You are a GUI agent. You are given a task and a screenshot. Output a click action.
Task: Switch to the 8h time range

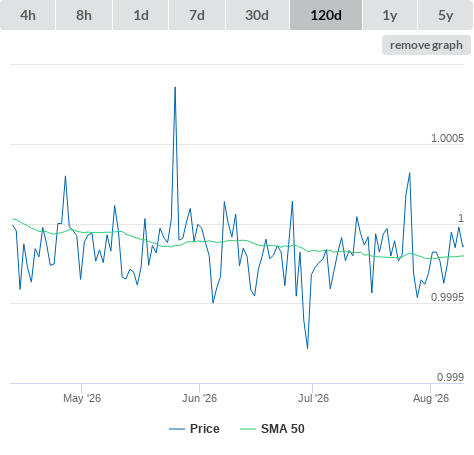pos(84,15)
